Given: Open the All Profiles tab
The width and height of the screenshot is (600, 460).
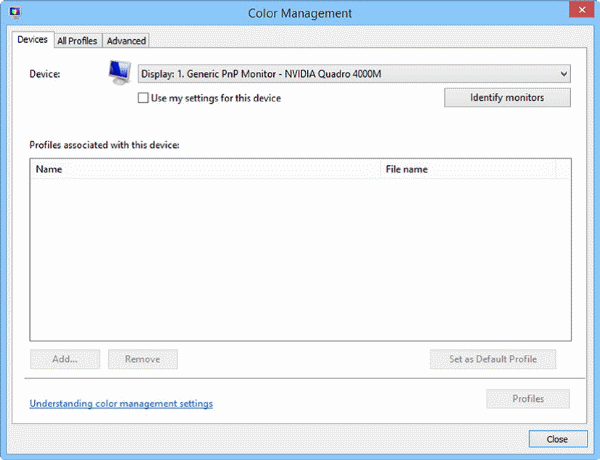Looking at the screenshot, I should click(x=77, y=41).
